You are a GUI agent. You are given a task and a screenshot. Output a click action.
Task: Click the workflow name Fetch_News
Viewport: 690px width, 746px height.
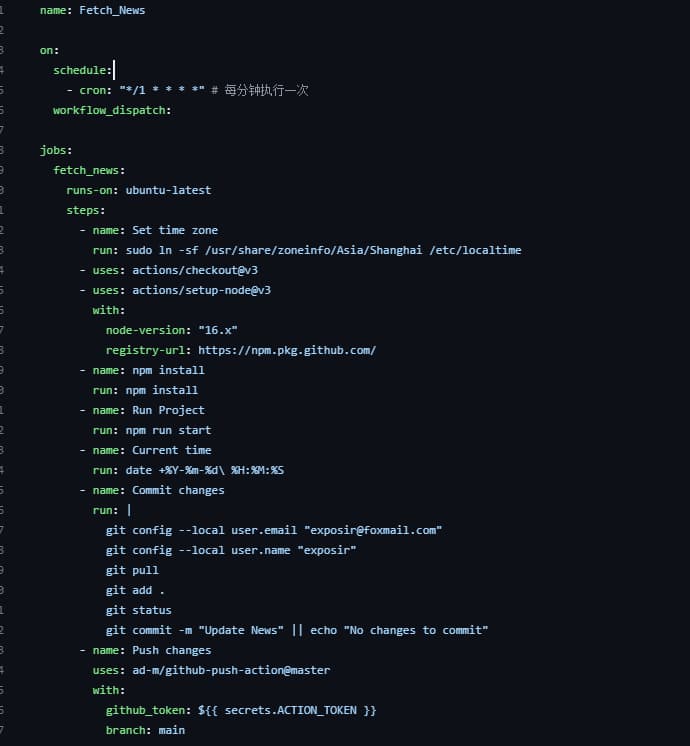pyautogui.click(x=112, y=10)
